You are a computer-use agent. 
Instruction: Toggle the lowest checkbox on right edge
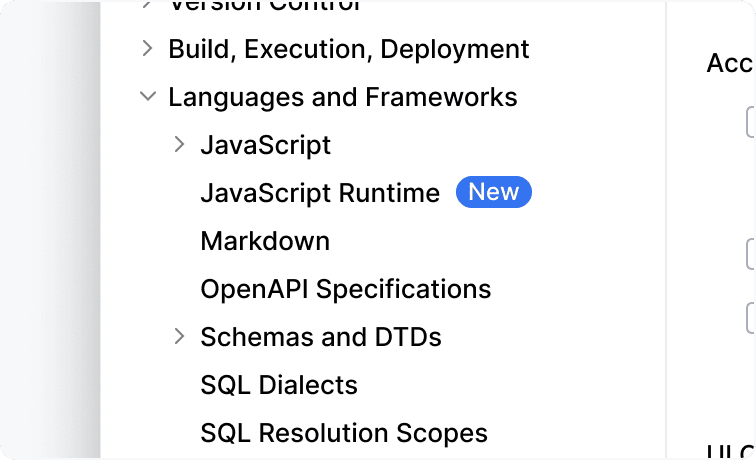tap(751, 317)
